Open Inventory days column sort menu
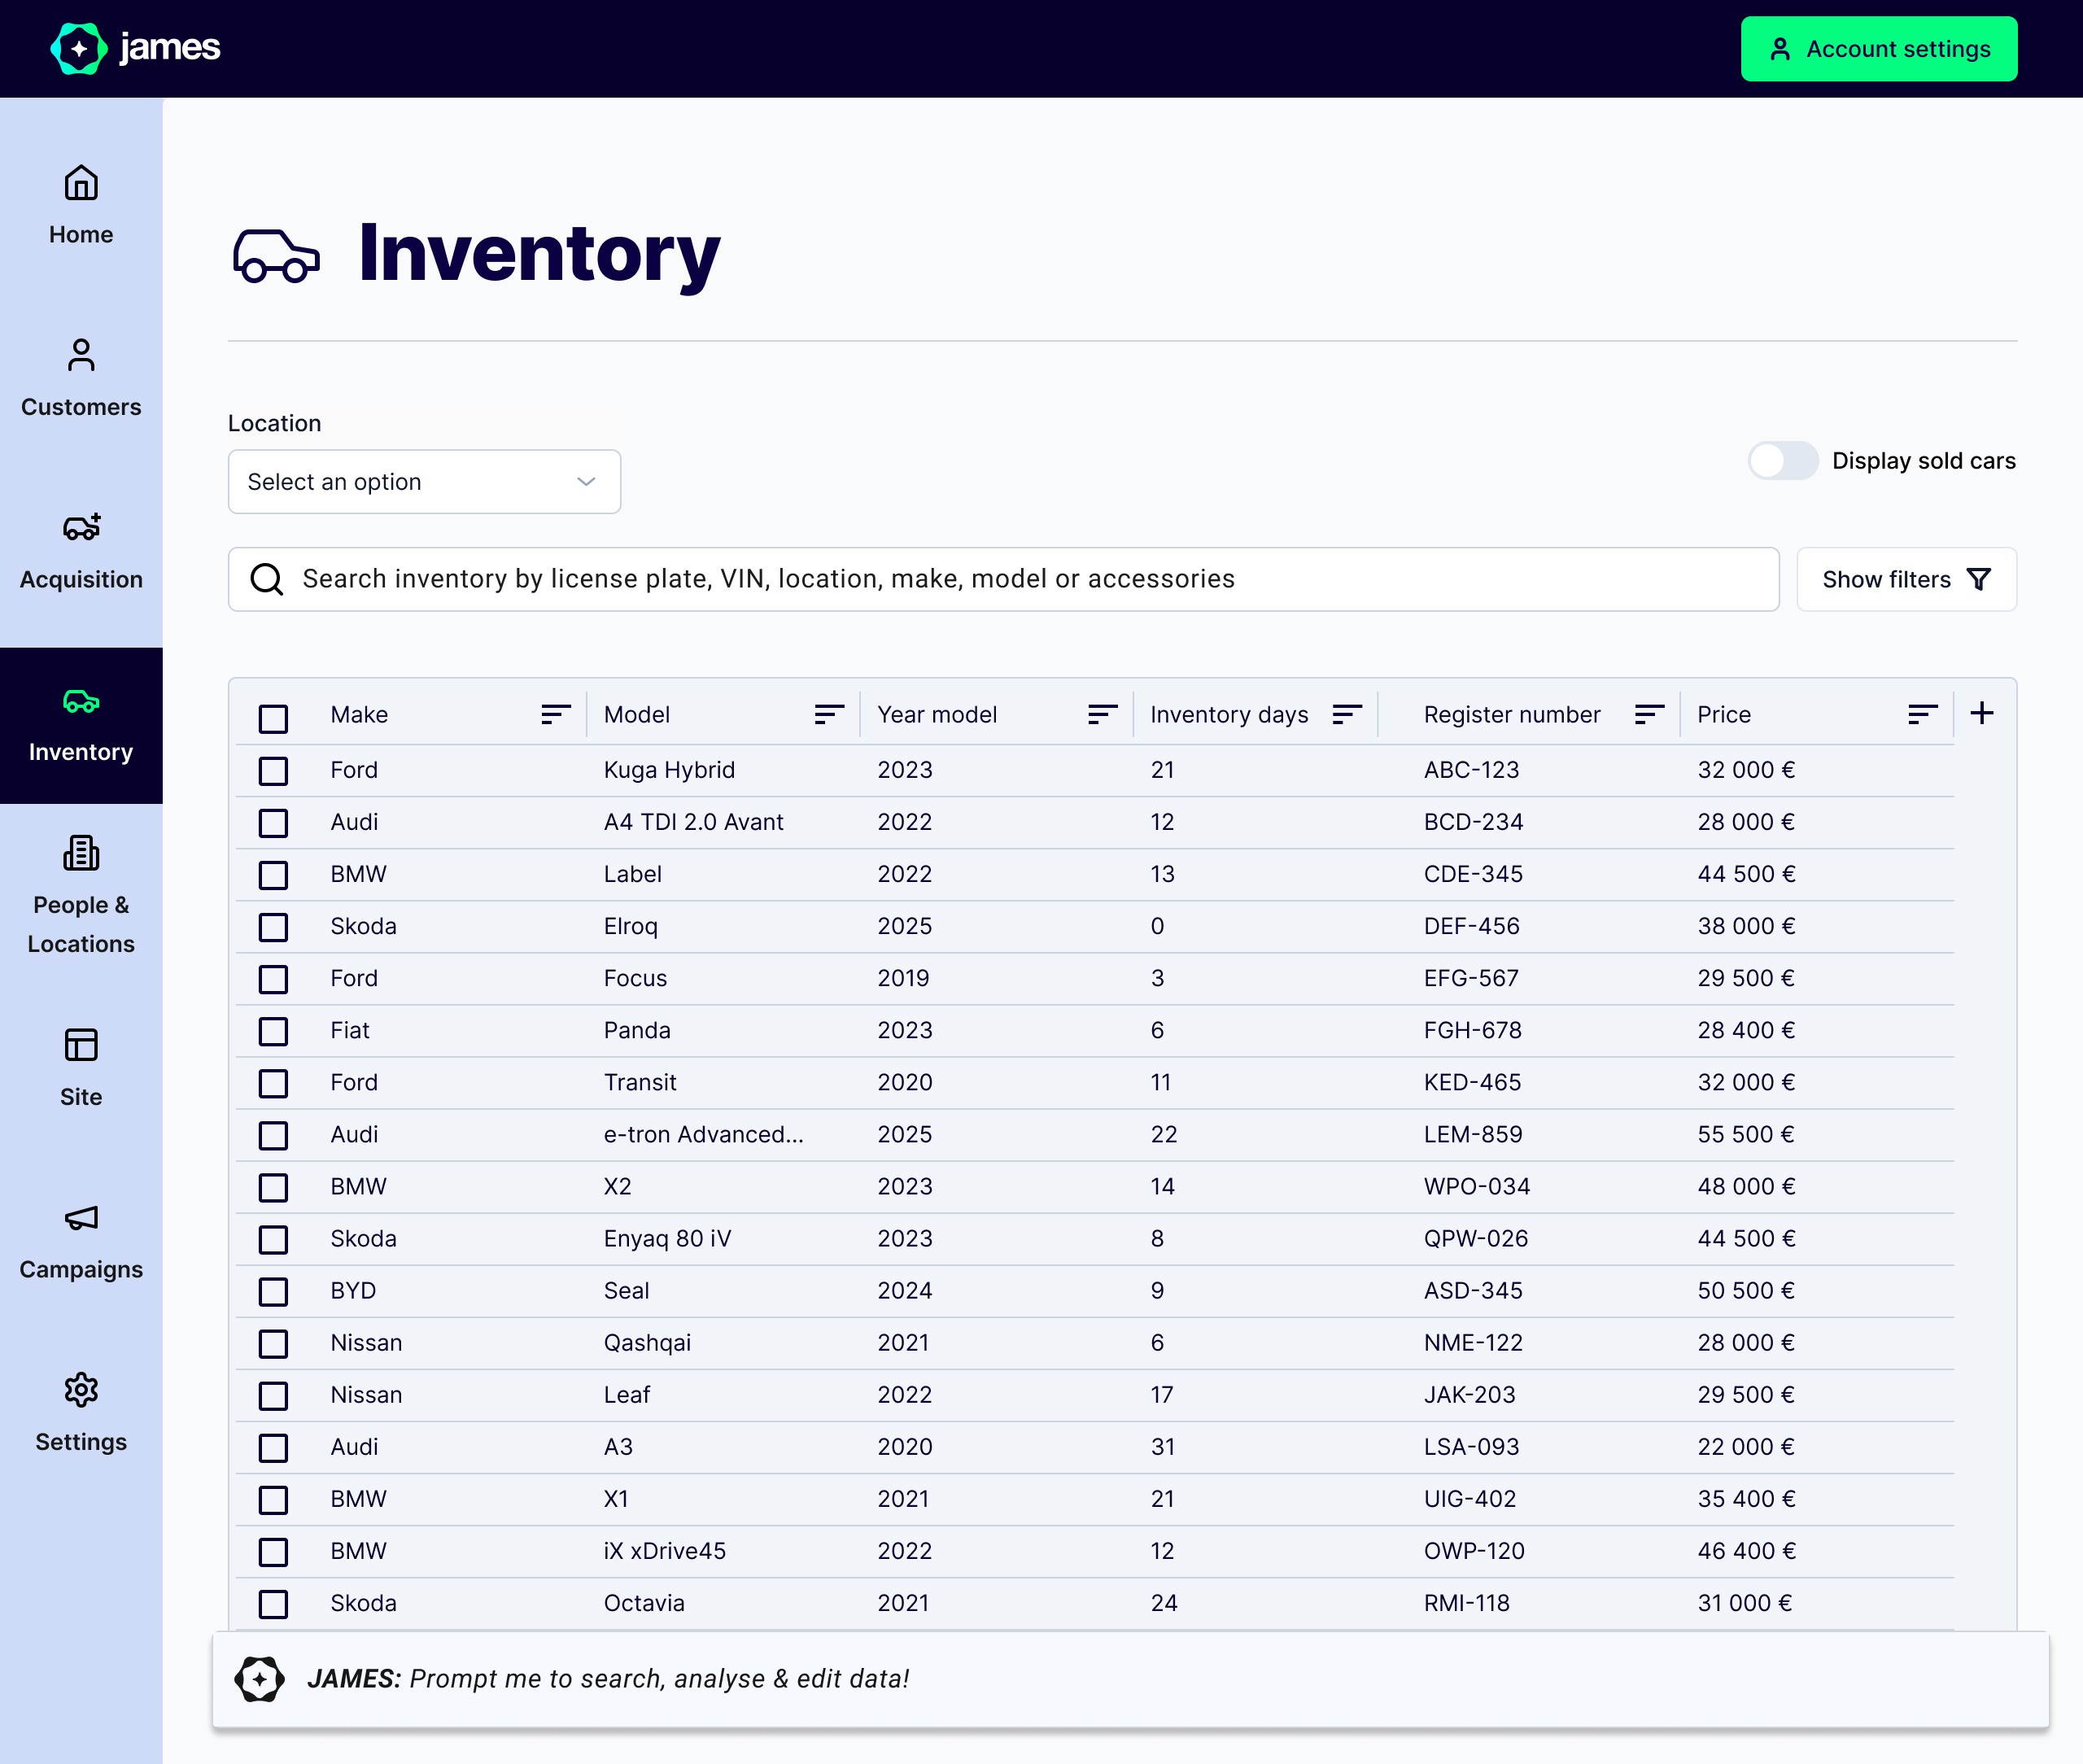Image resolution: width=2083 pixels, height=1764 pixels. click(x=1347, y=714)
